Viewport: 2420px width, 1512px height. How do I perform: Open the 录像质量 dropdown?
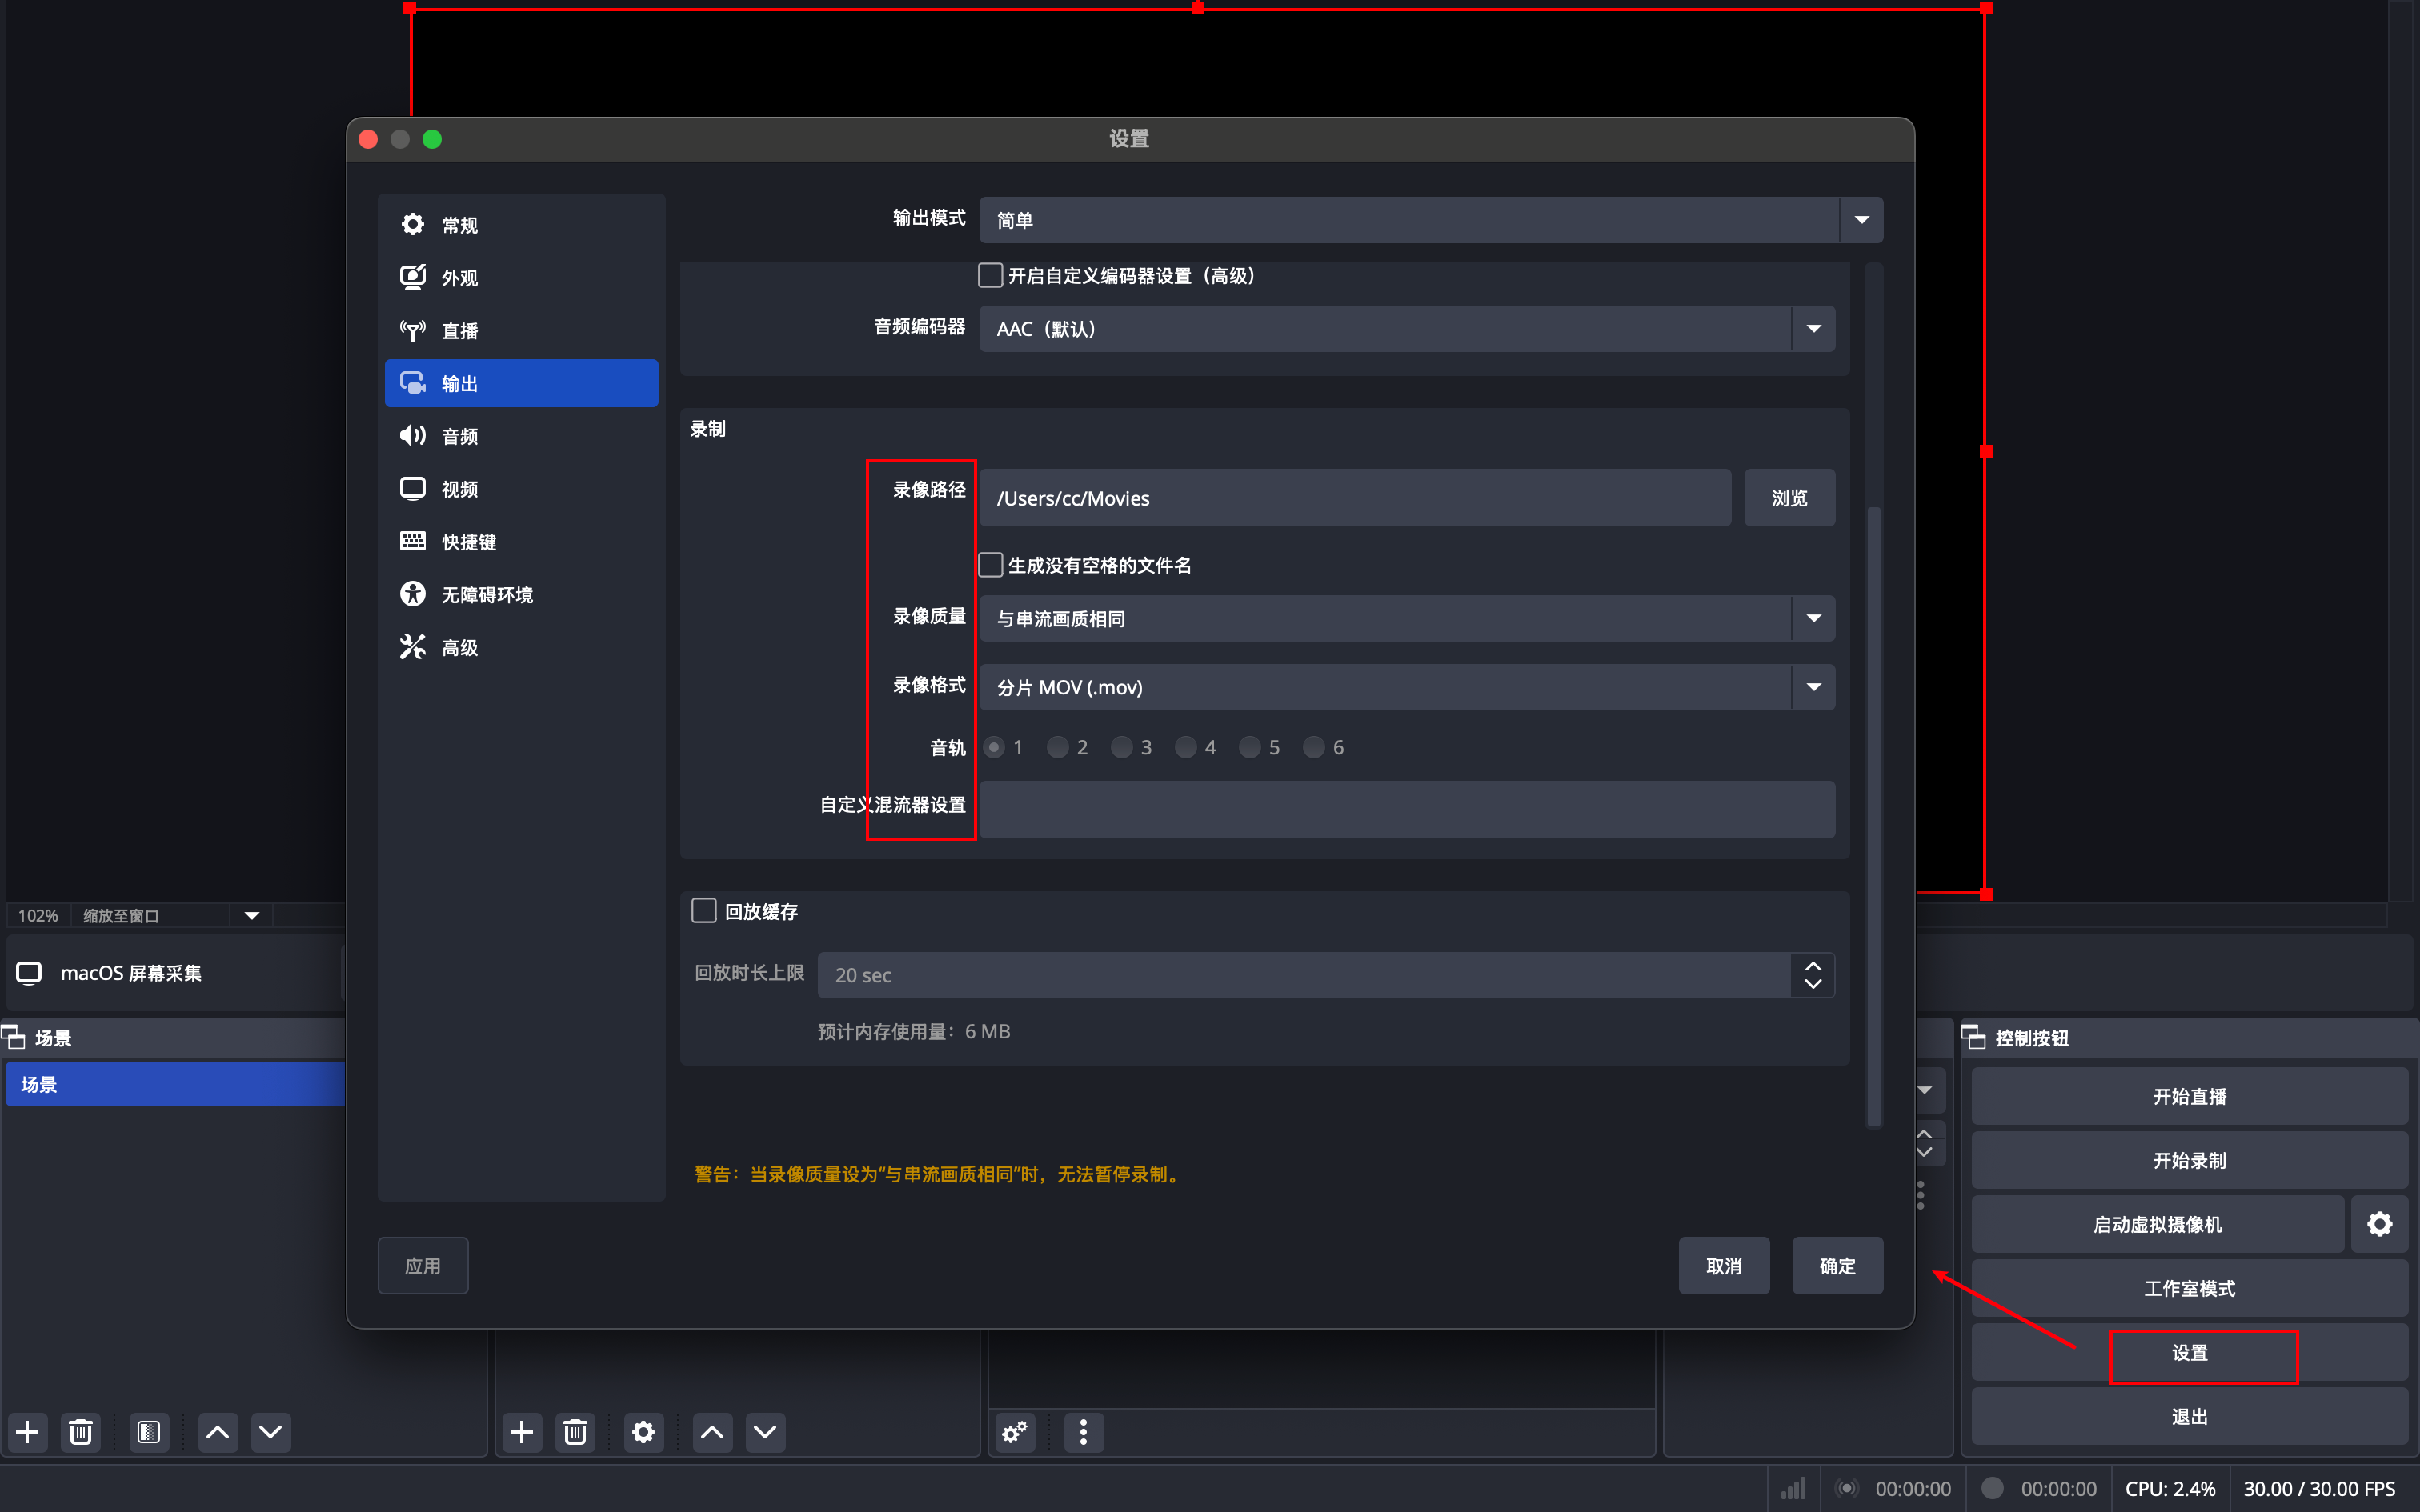click(1406, 618)
